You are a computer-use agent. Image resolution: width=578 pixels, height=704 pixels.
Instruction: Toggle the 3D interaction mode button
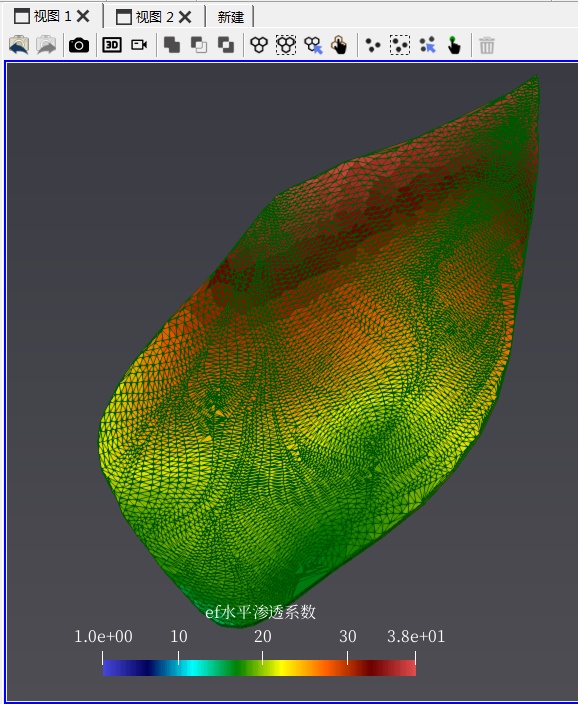pyautogui.click(x=112, y=45)
